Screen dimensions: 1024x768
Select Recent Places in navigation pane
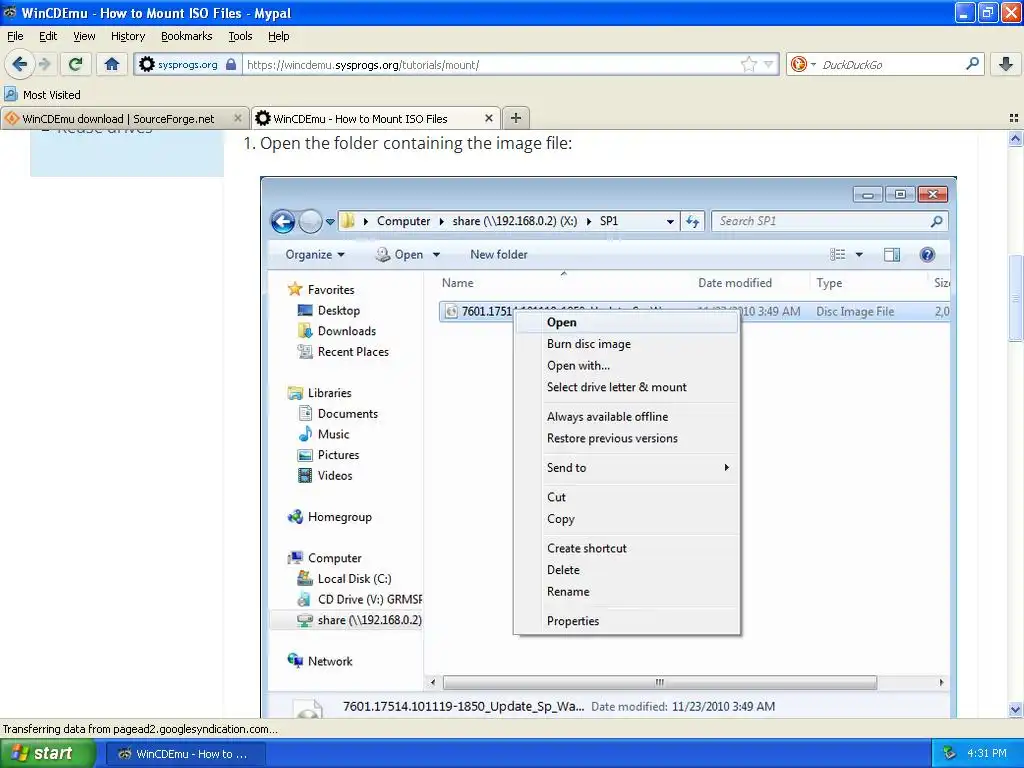tap(343, 352)
